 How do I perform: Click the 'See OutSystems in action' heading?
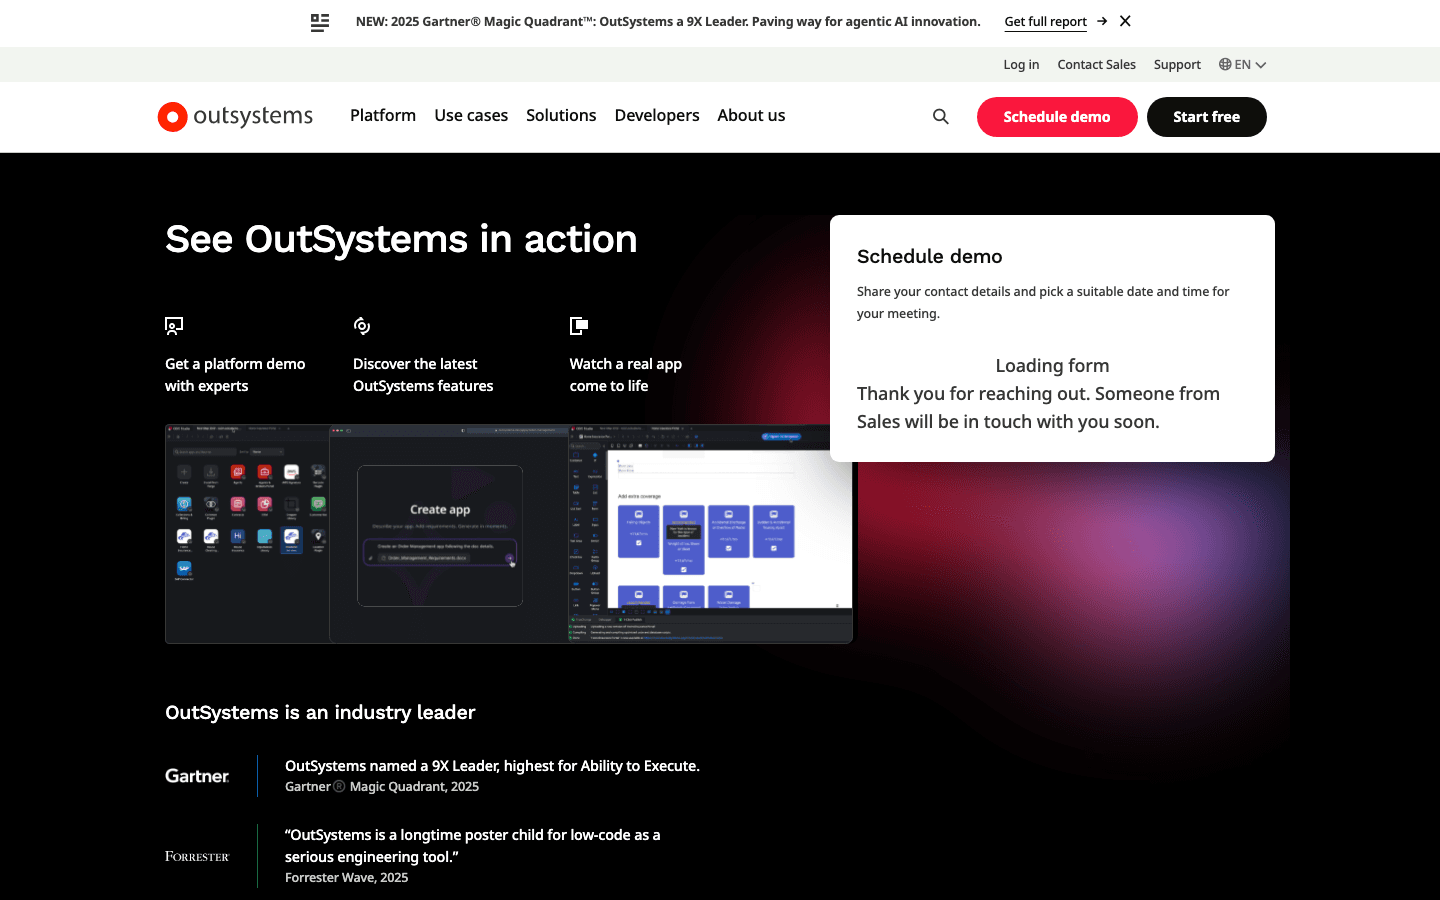[x=401, y=239]
